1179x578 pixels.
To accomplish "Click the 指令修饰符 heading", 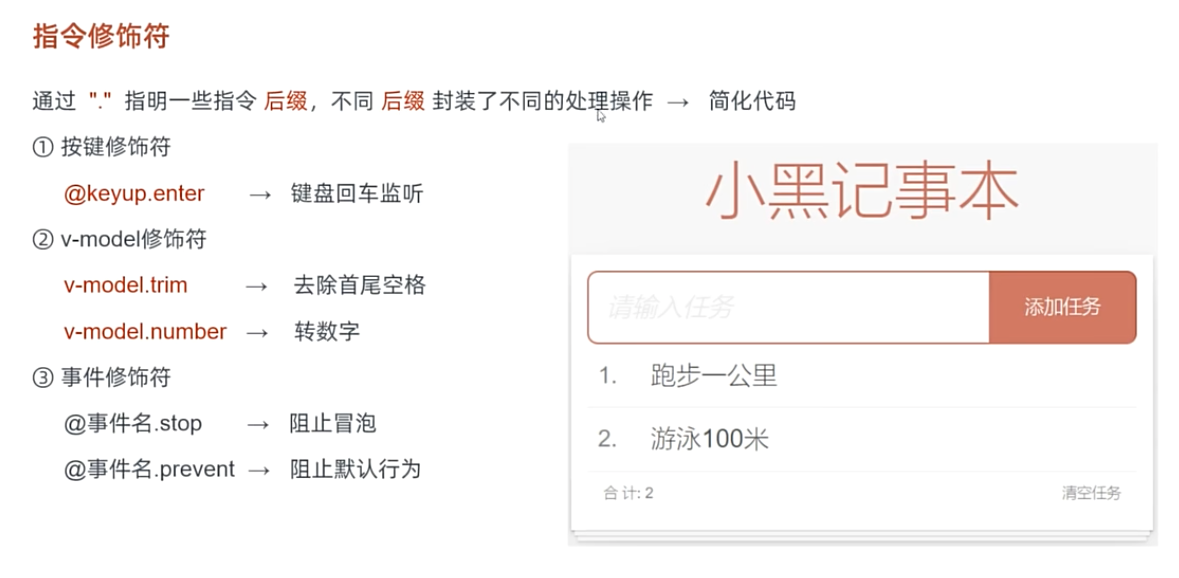I will [101, 37].
